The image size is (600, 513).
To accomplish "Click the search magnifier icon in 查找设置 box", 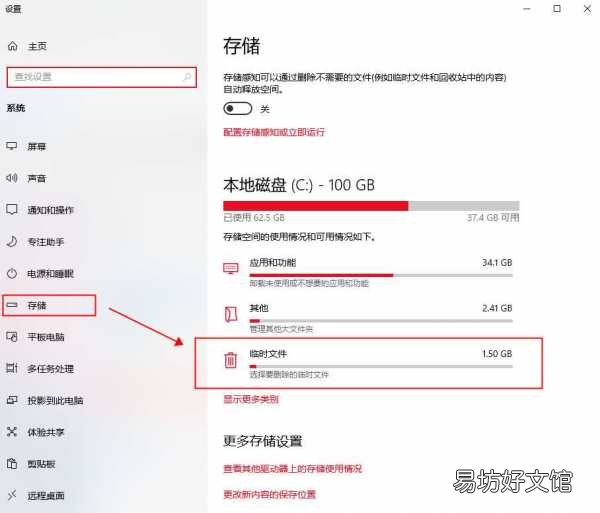I will [x=187, y=77].
